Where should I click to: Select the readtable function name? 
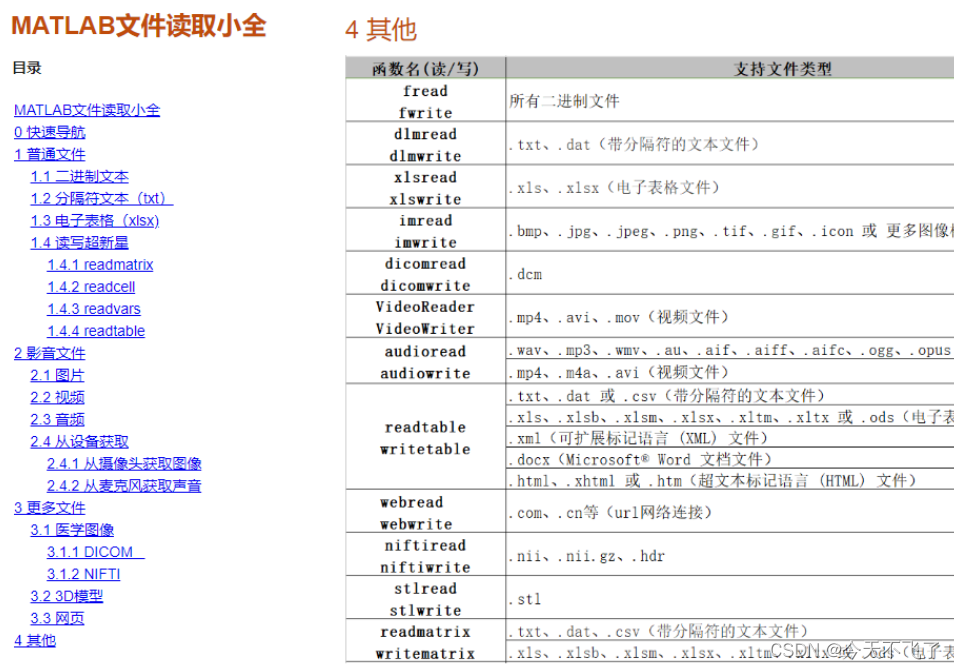425,427
